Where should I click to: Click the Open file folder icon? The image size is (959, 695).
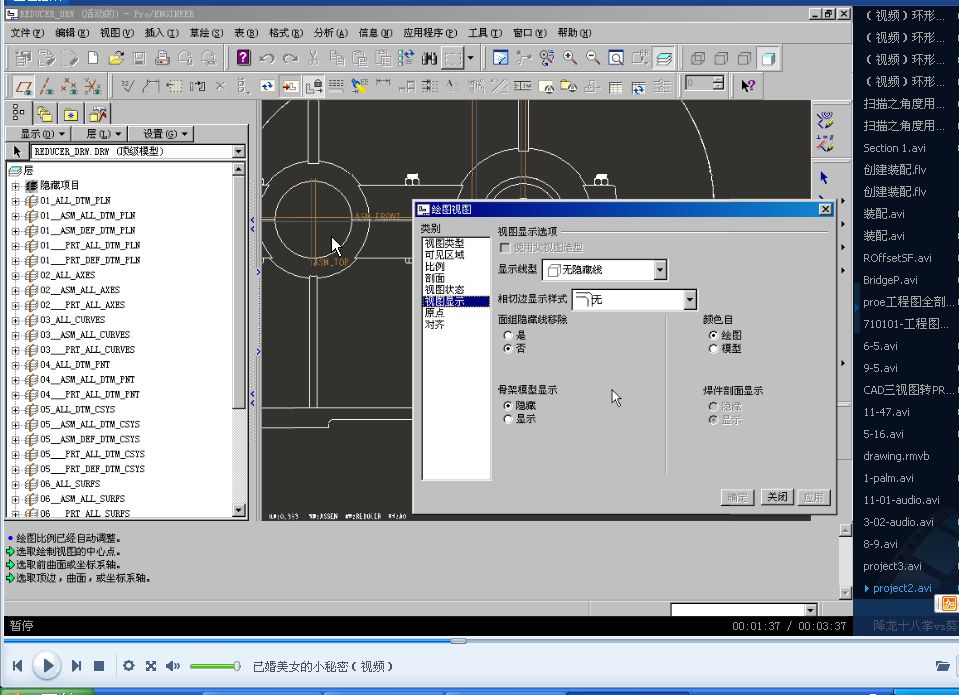(x=117, y=58)
